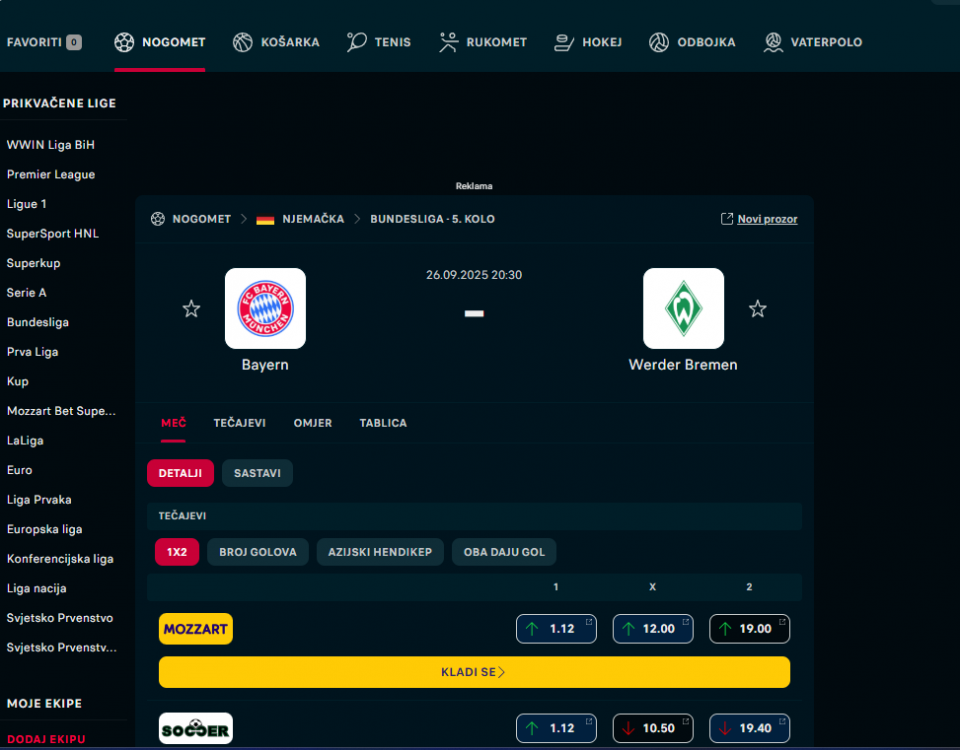This screenshot has width=960, height=750.
Task: Click the Novi prozor external window icon
Action: coord(727,219)
